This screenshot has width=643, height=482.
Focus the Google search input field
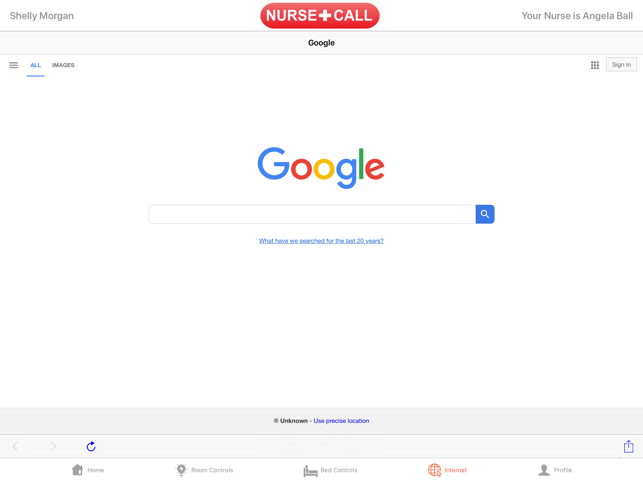pos(312,214)
